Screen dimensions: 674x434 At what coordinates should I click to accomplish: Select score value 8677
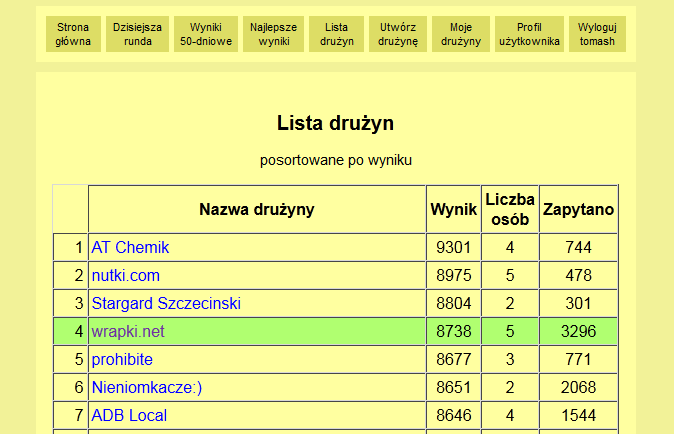pyautogui.click(x=453, y=359)
